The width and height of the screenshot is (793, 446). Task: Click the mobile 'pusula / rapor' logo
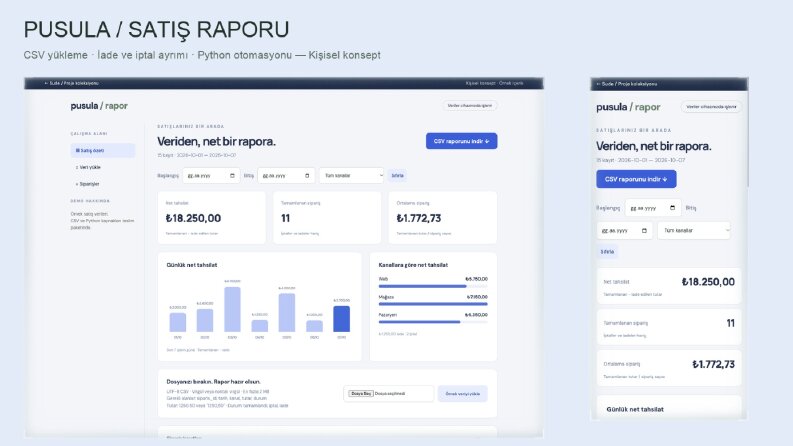(628, 107)
